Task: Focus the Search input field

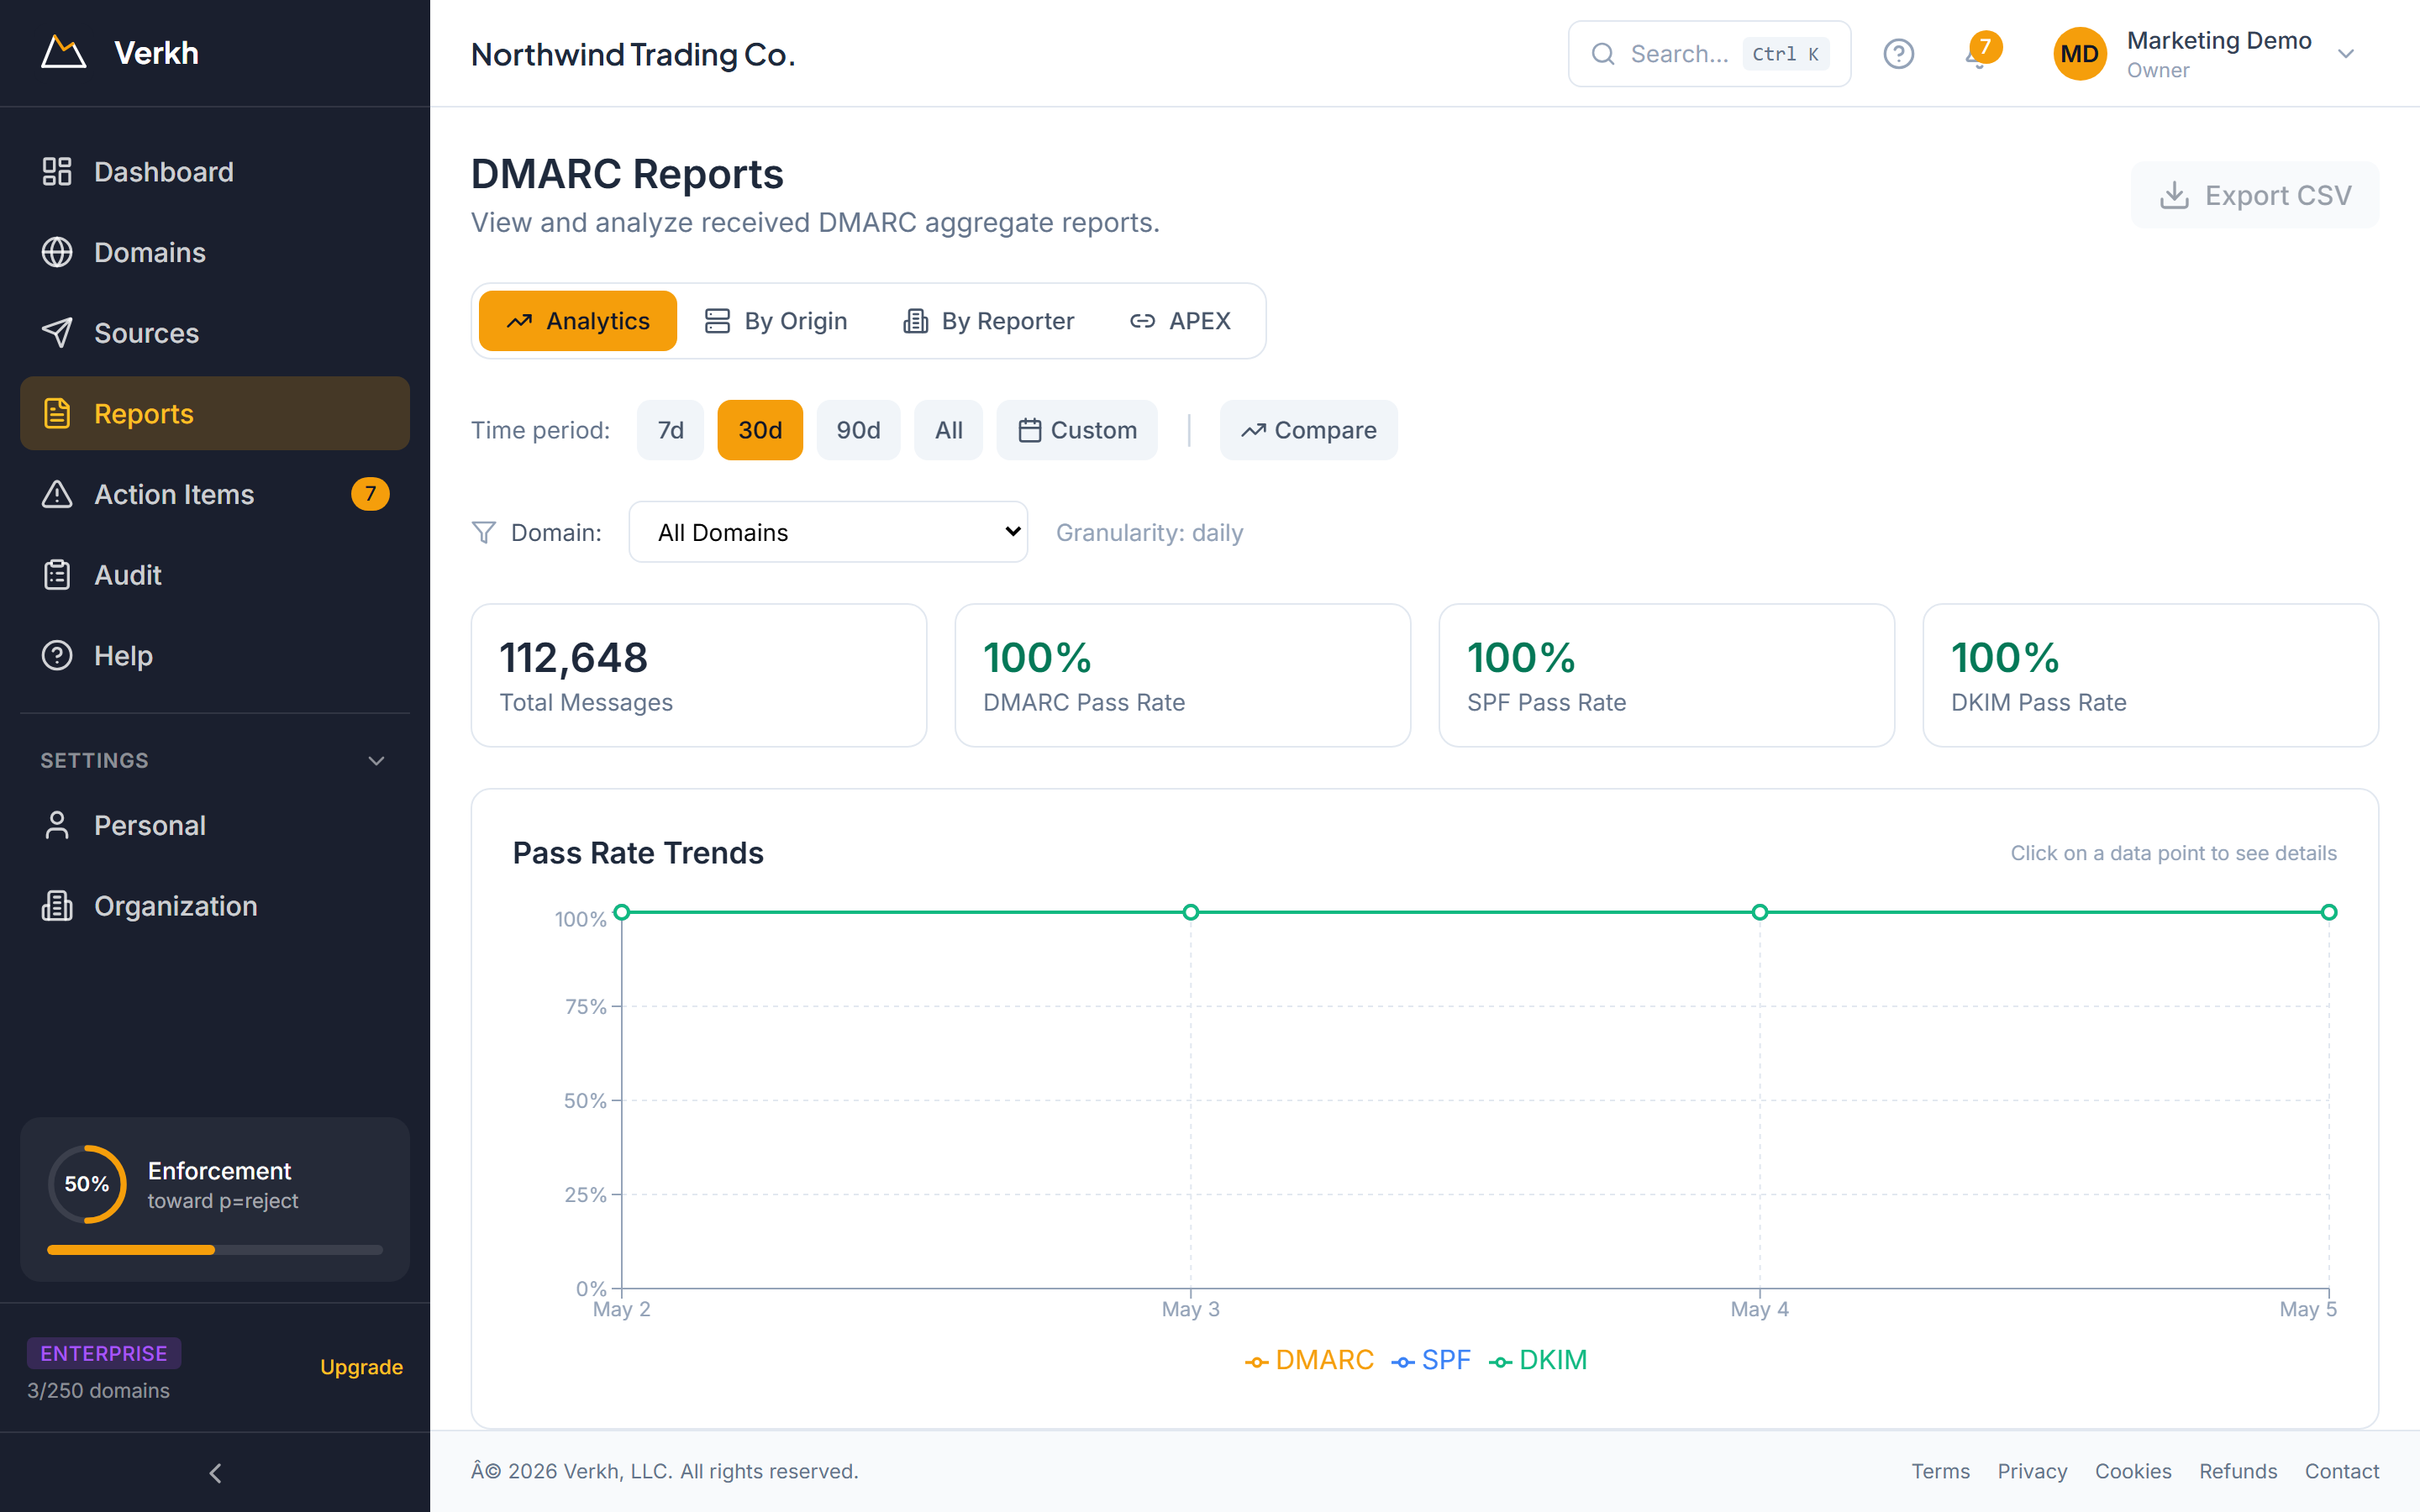Action: click(1709, 54)
